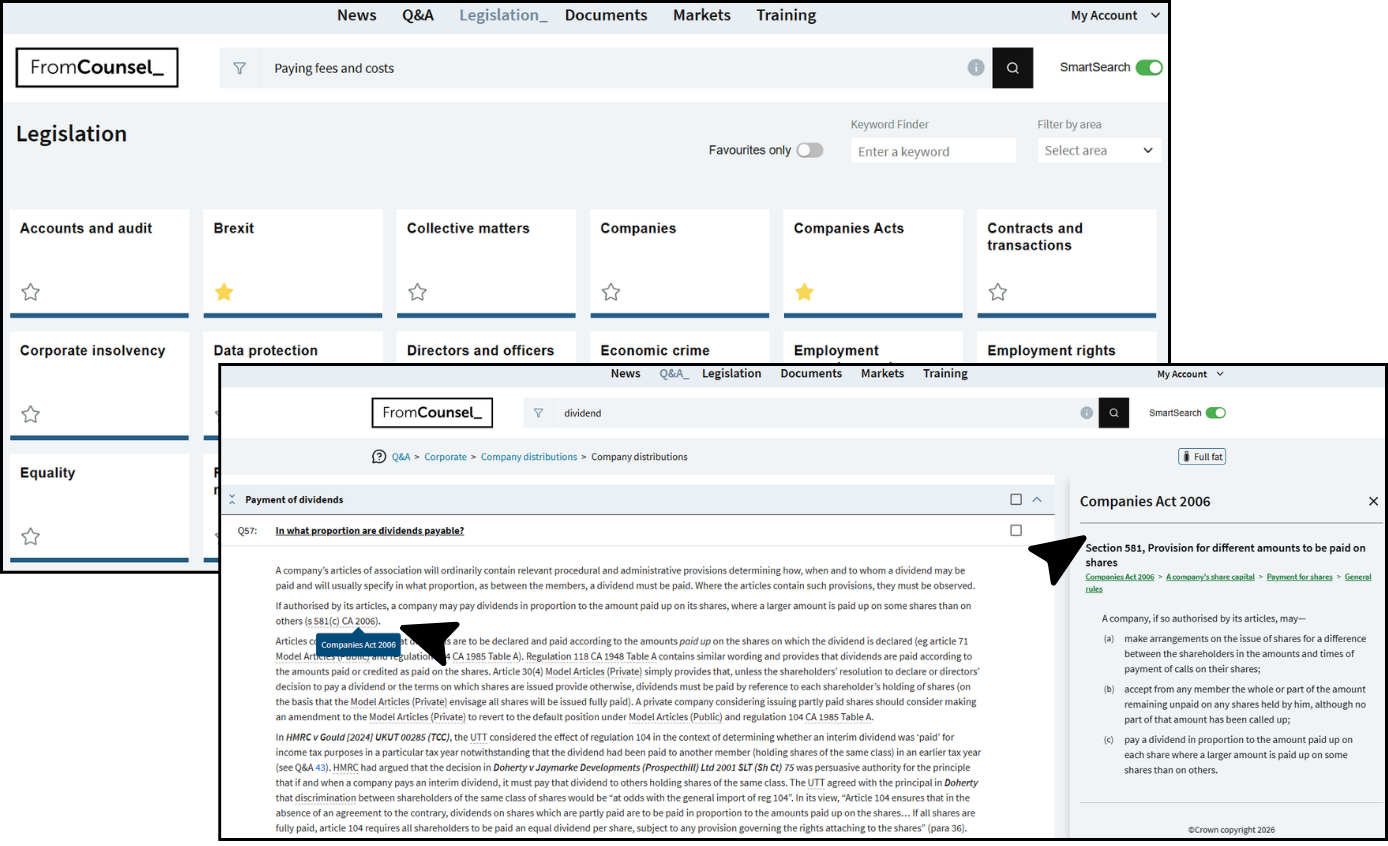Close the Companies Act 2006 side panel
1388x846 pixels.
coord(1373,501)
